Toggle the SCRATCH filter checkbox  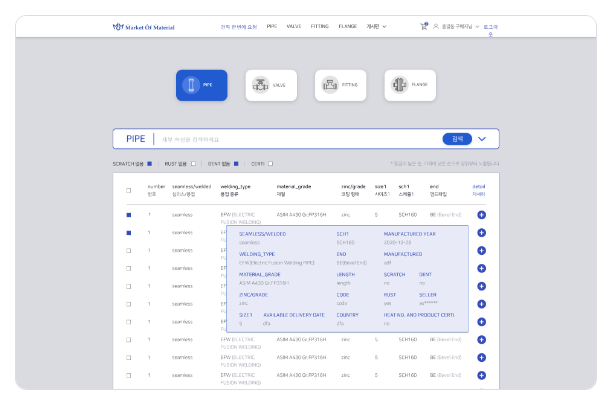click(x=149, y=163)
